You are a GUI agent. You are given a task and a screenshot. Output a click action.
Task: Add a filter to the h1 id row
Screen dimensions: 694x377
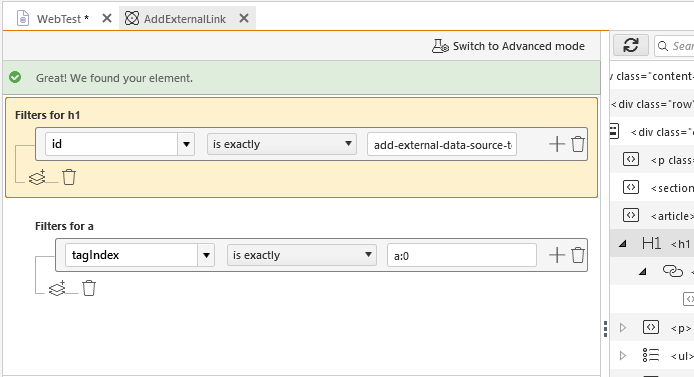557,144
